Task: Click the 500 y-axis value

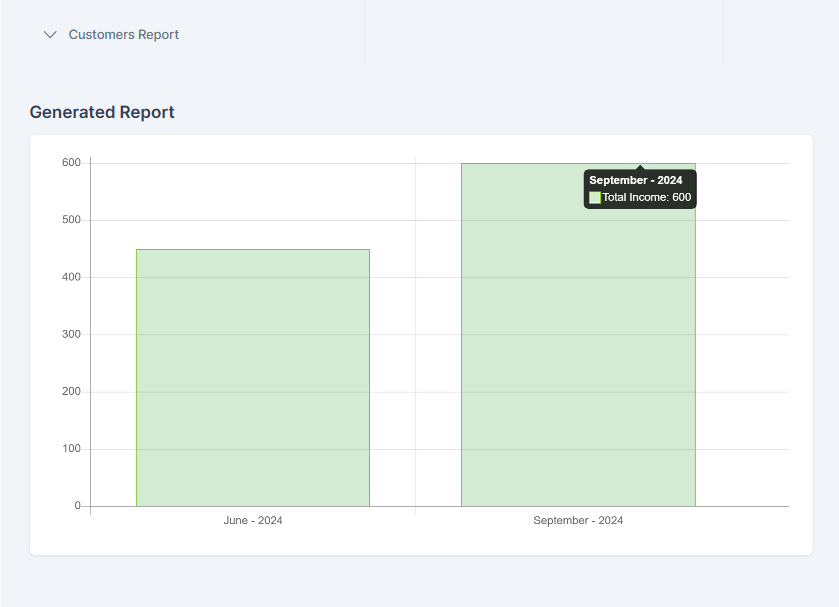Action: (70, 220)
